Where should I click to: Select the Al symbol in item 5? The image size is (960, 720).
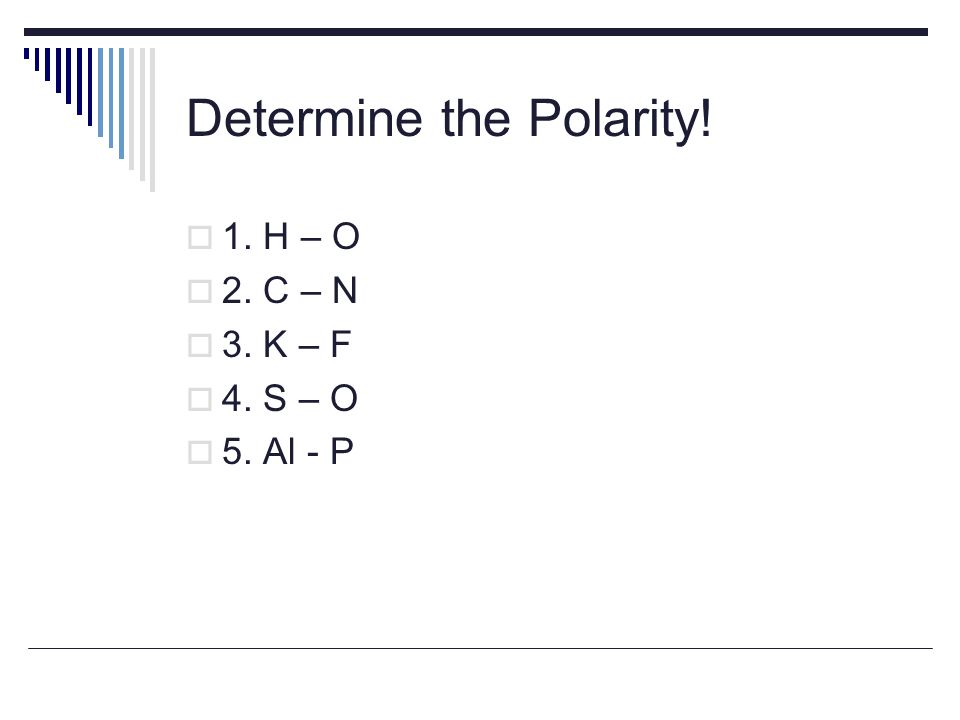tap(279, 452)
